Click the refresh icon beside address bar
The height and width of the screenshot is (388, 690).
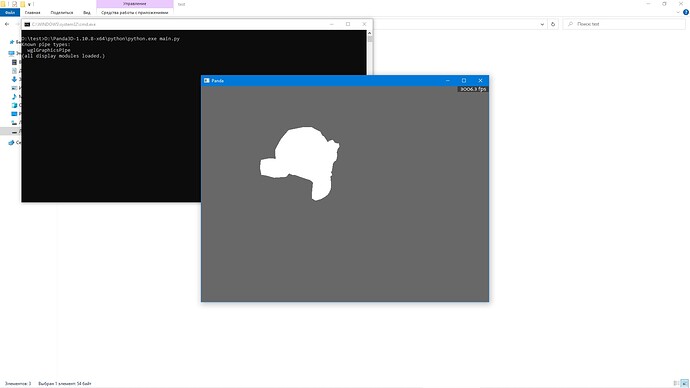[x=553, y=24]
